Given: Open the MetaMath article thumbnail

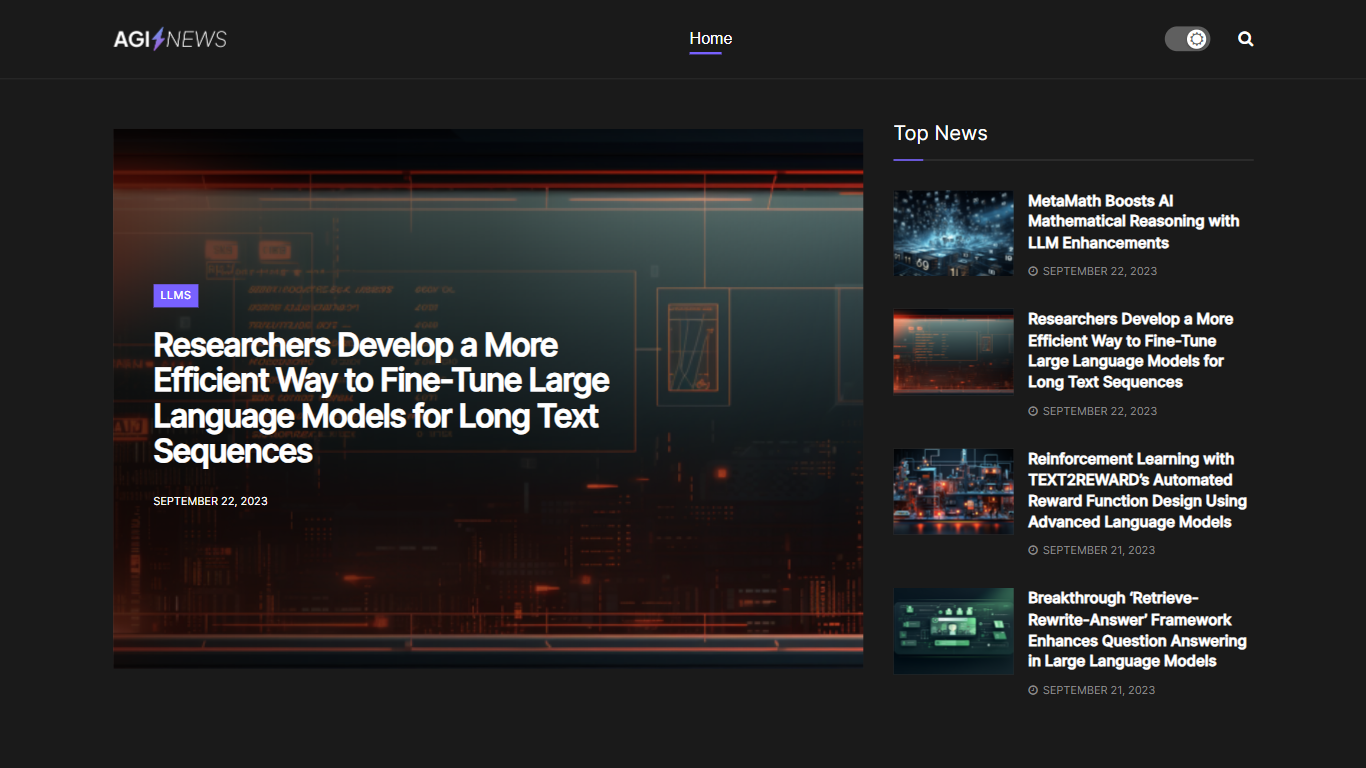Looking at the screenshot, I should tap(953, 233).
